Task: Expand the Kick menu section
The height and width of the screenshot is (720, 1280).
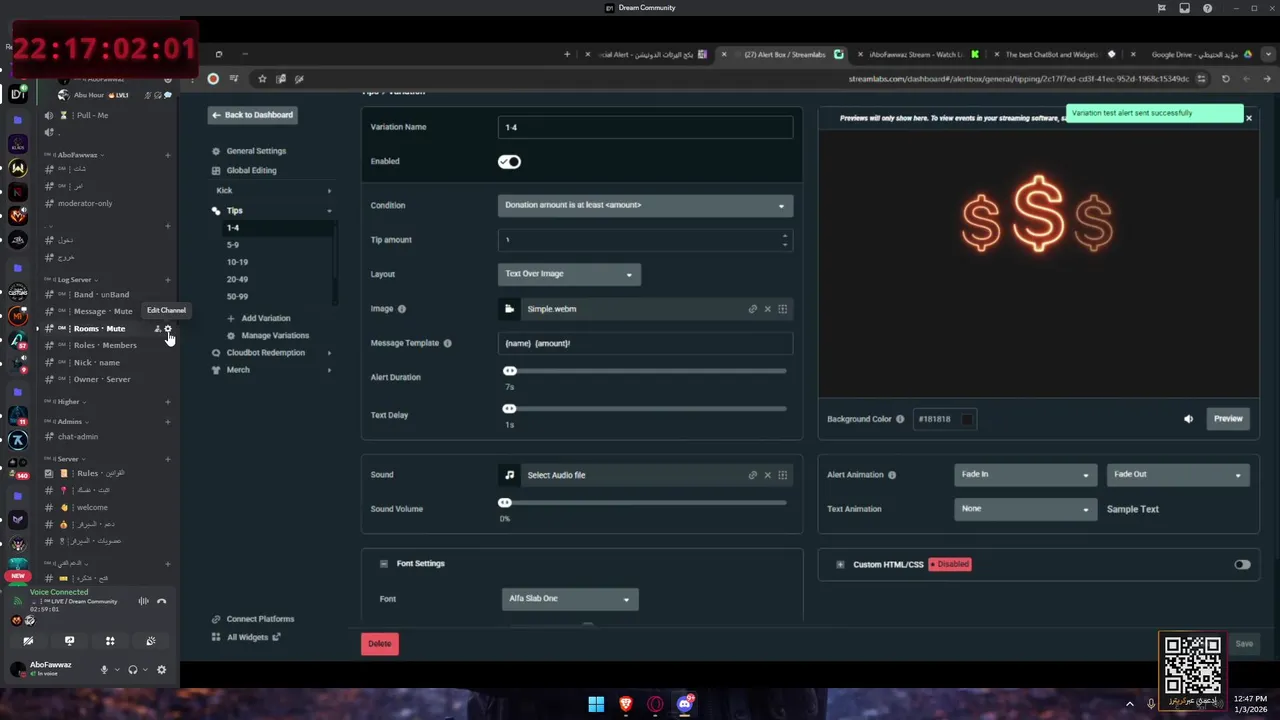Action: pyautogui.click(x=273, y=190)
